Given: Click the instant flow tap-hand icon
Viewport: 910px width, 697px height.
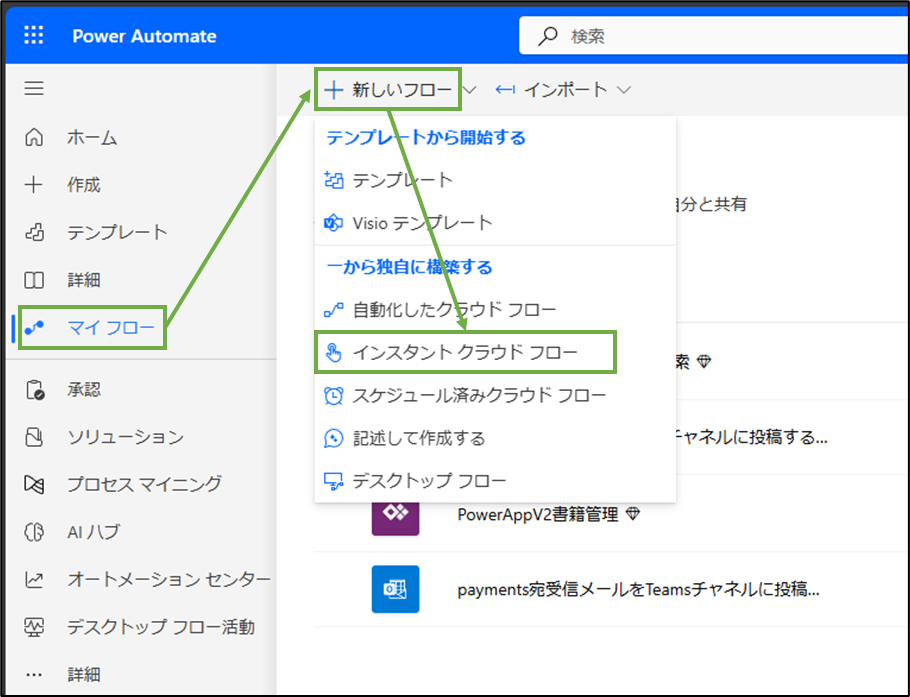Looking at the screenshot, I should [333, 352].
